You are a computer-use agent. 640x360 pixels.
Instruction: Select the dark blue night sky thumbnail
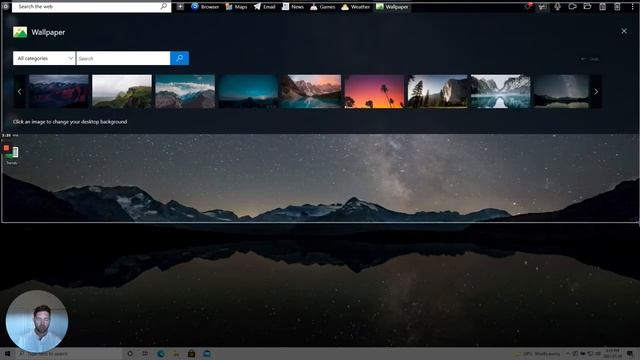[248, 91]
